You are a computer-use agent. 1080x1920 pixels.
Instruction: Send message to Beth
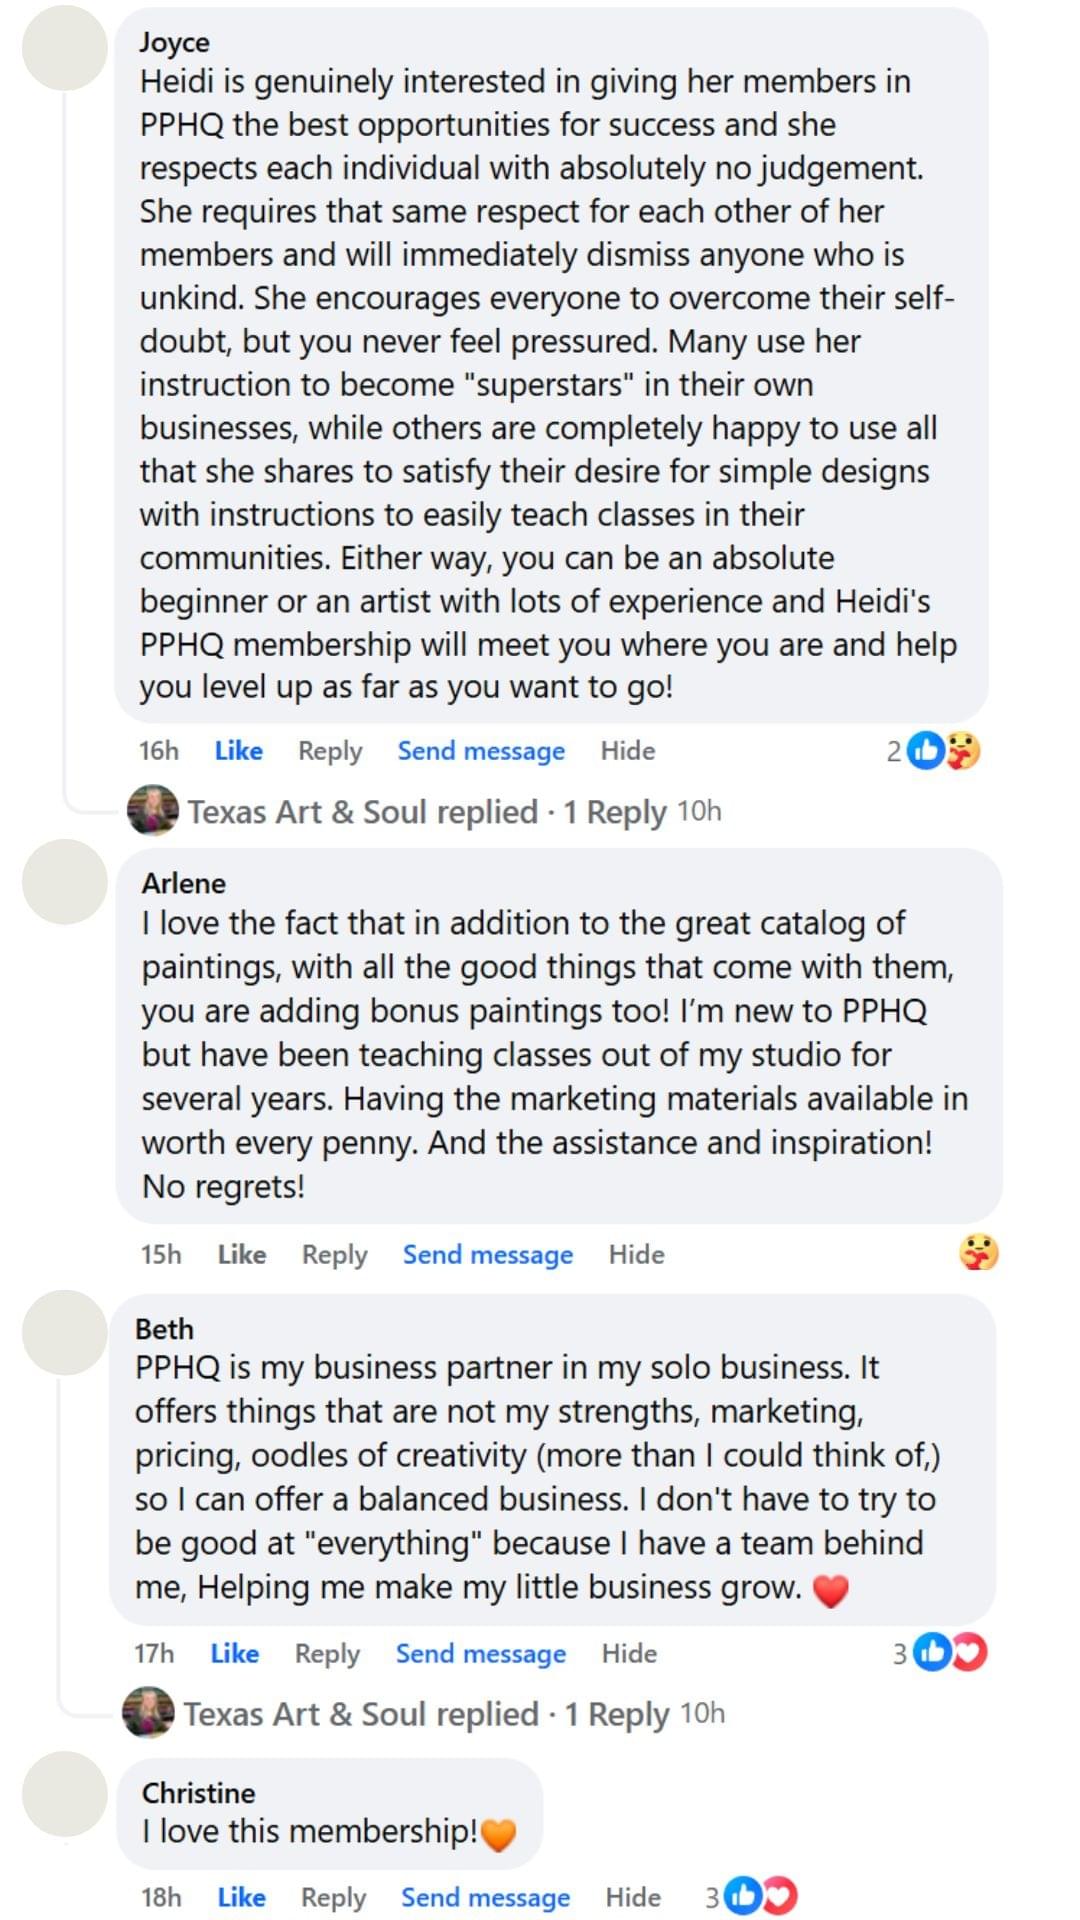click(480, 1654)
